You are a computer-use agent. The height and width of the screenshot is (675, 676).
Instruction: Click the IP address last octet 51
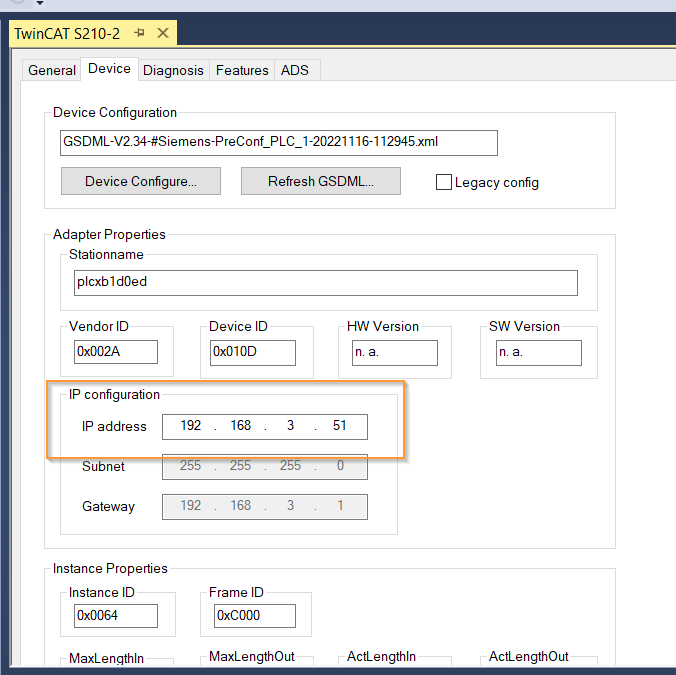pyautogui.click(x=340, y=425)
